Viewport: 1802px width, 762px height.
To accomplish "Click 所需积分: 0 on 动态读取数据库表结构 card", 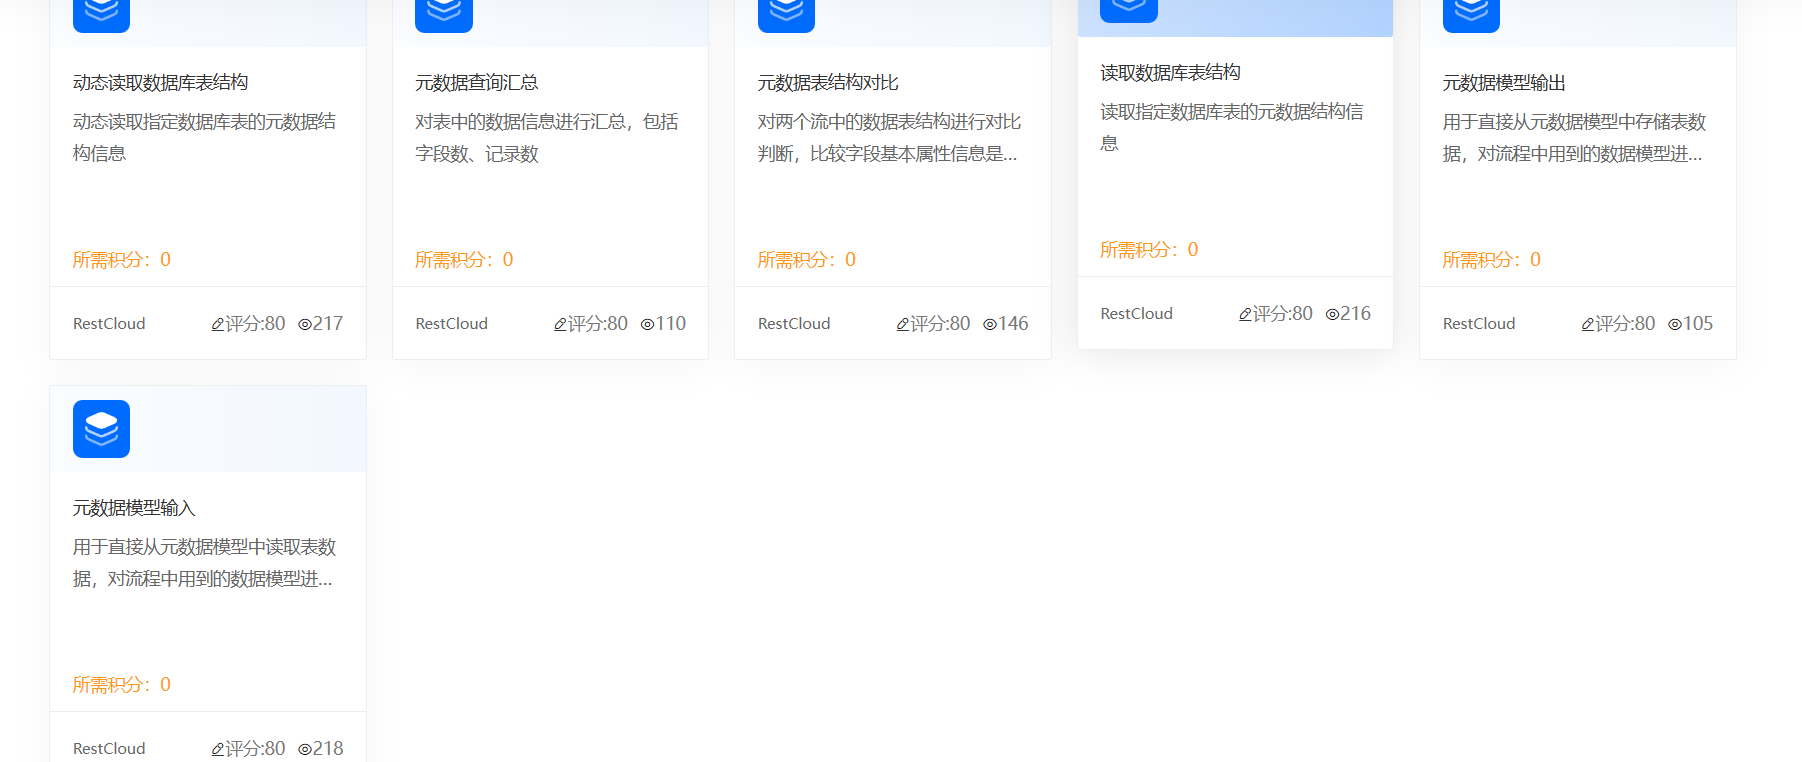I will pos(122,260).
